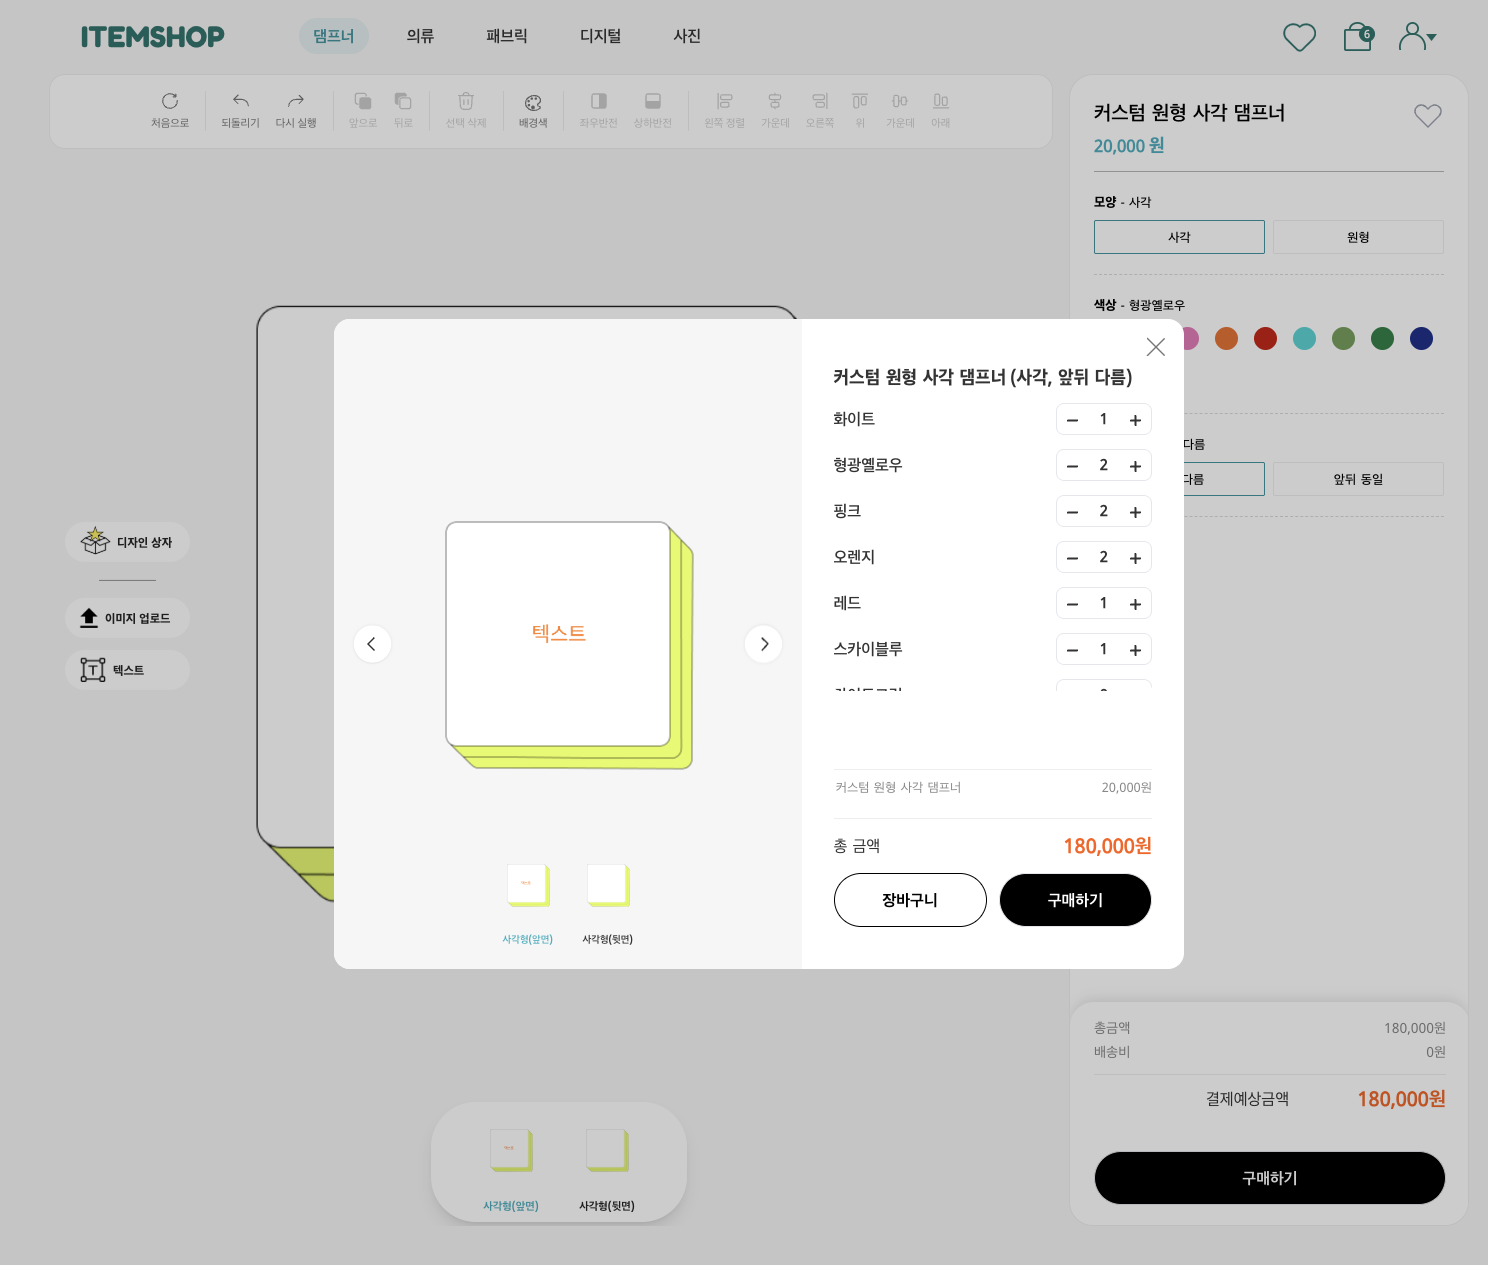Open the 디자인 상자 design box

(127, 542)
